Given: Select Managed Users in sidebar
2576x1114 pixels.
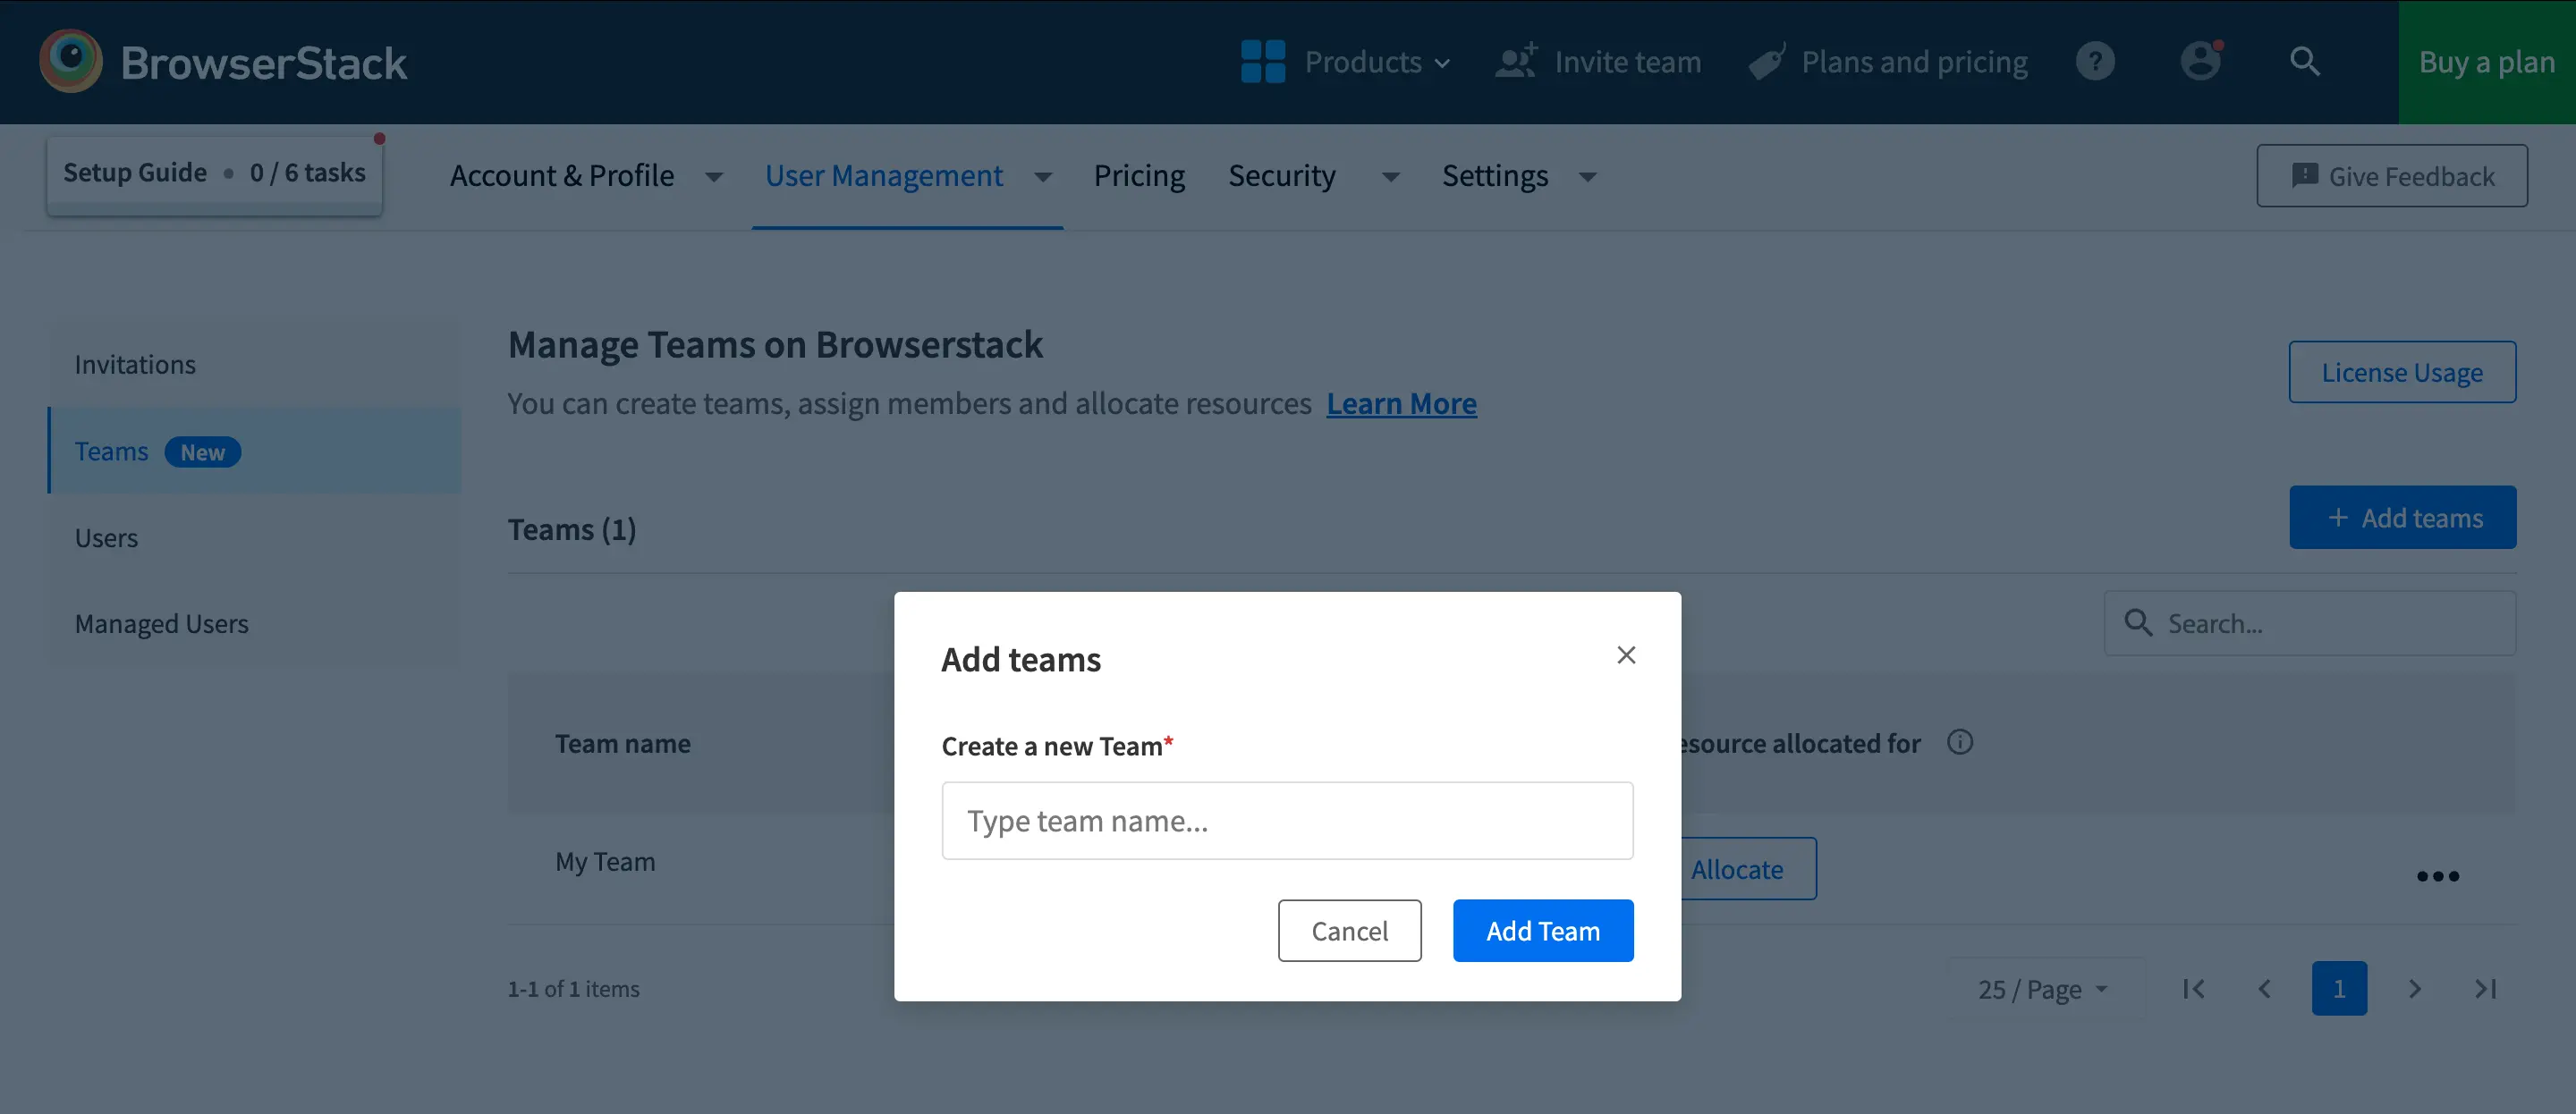Looking at the screenshot, I should pos(161,624).
